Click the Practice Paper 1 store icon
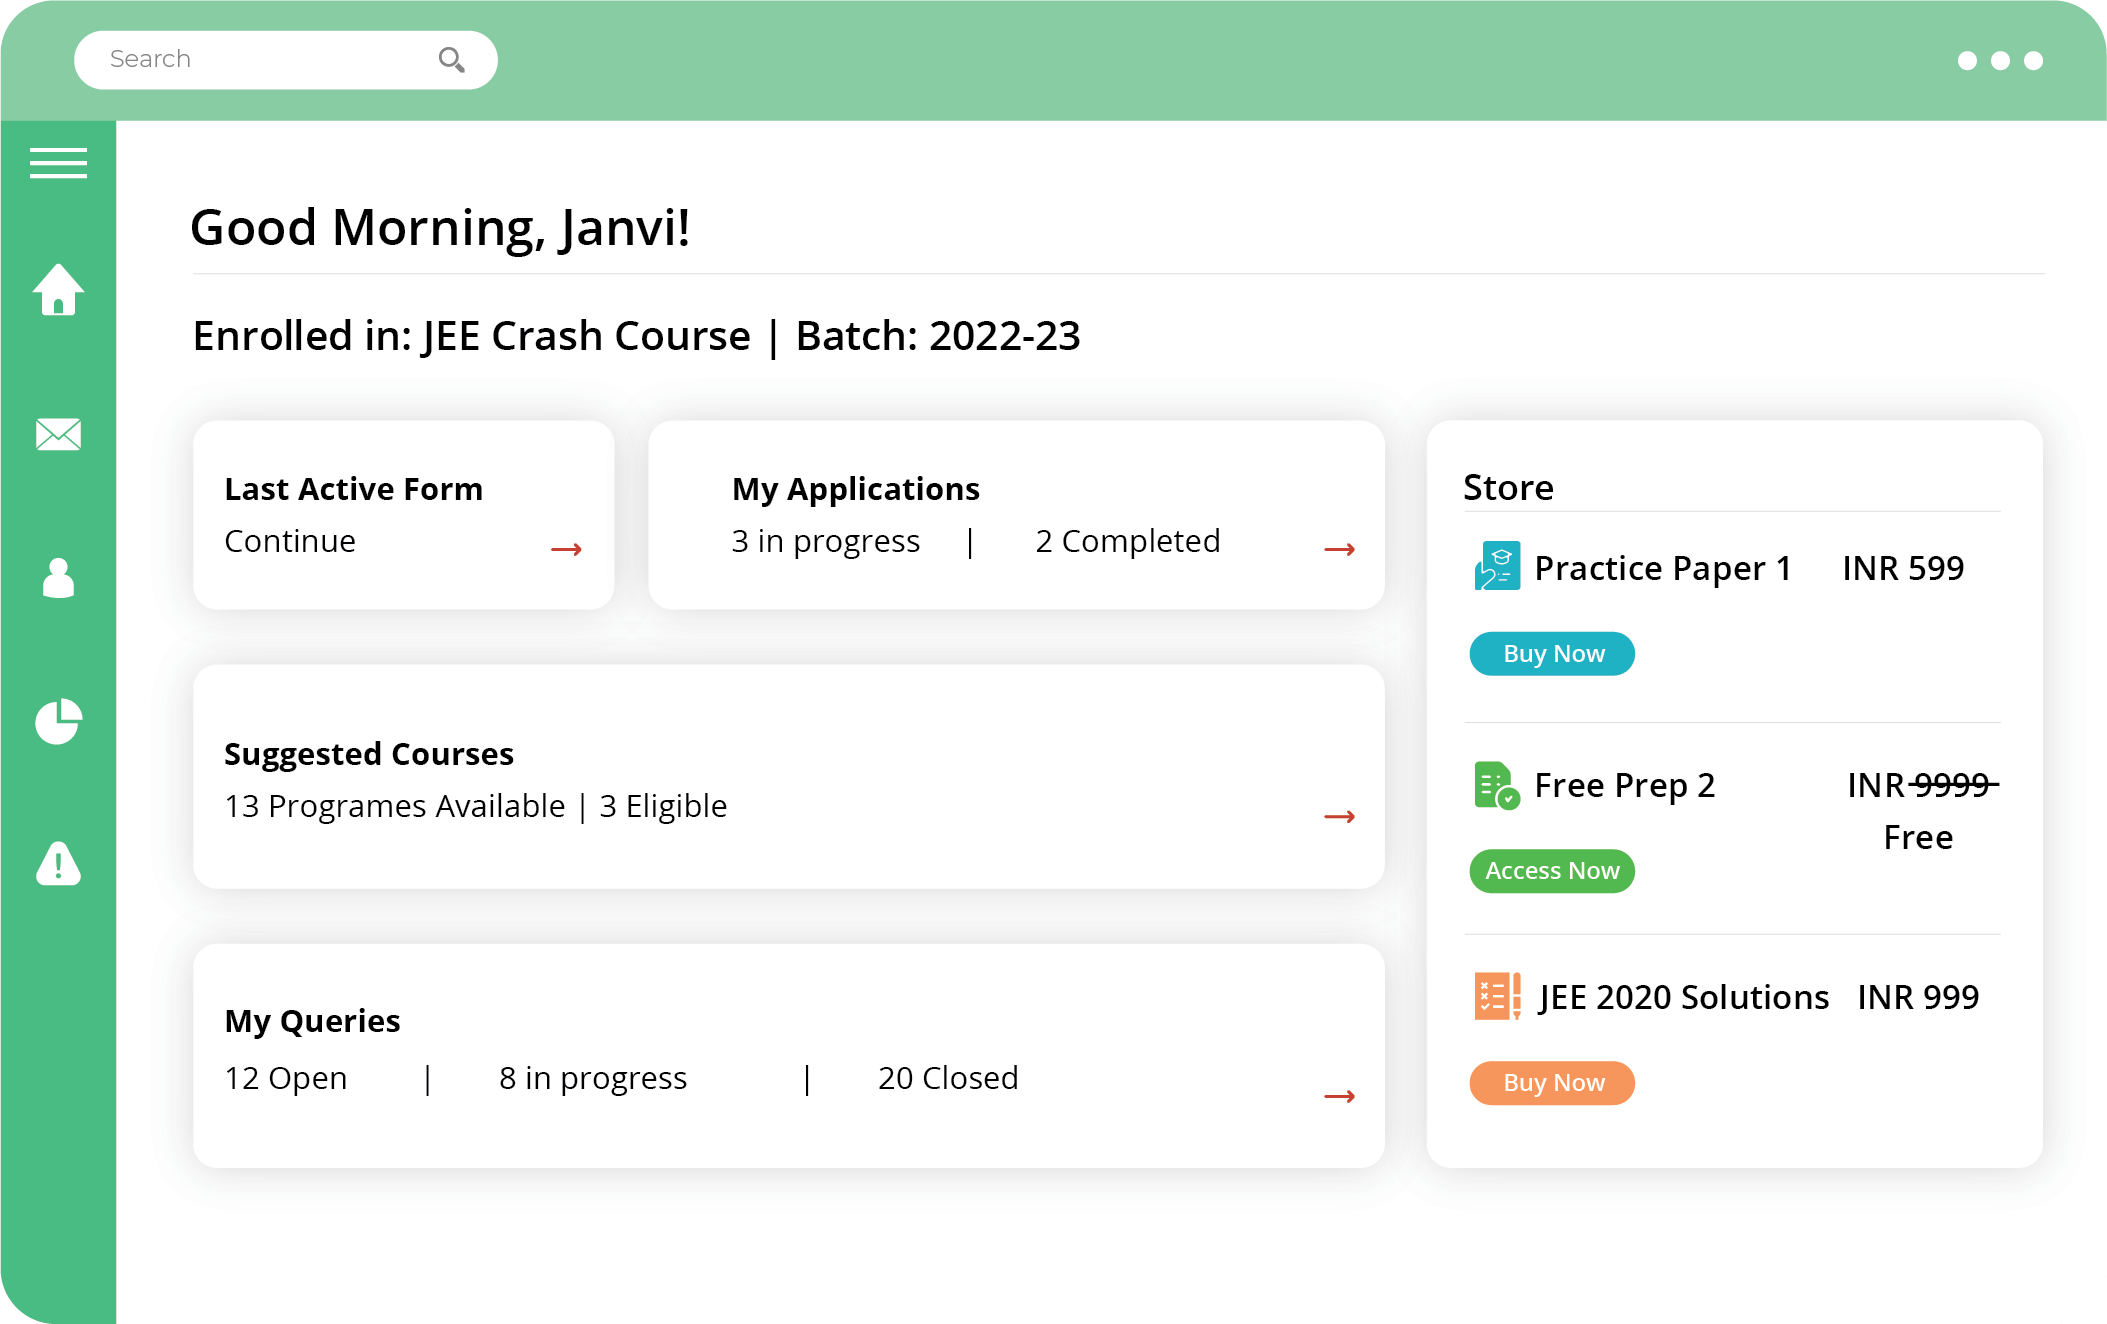 coord(1497,566)
